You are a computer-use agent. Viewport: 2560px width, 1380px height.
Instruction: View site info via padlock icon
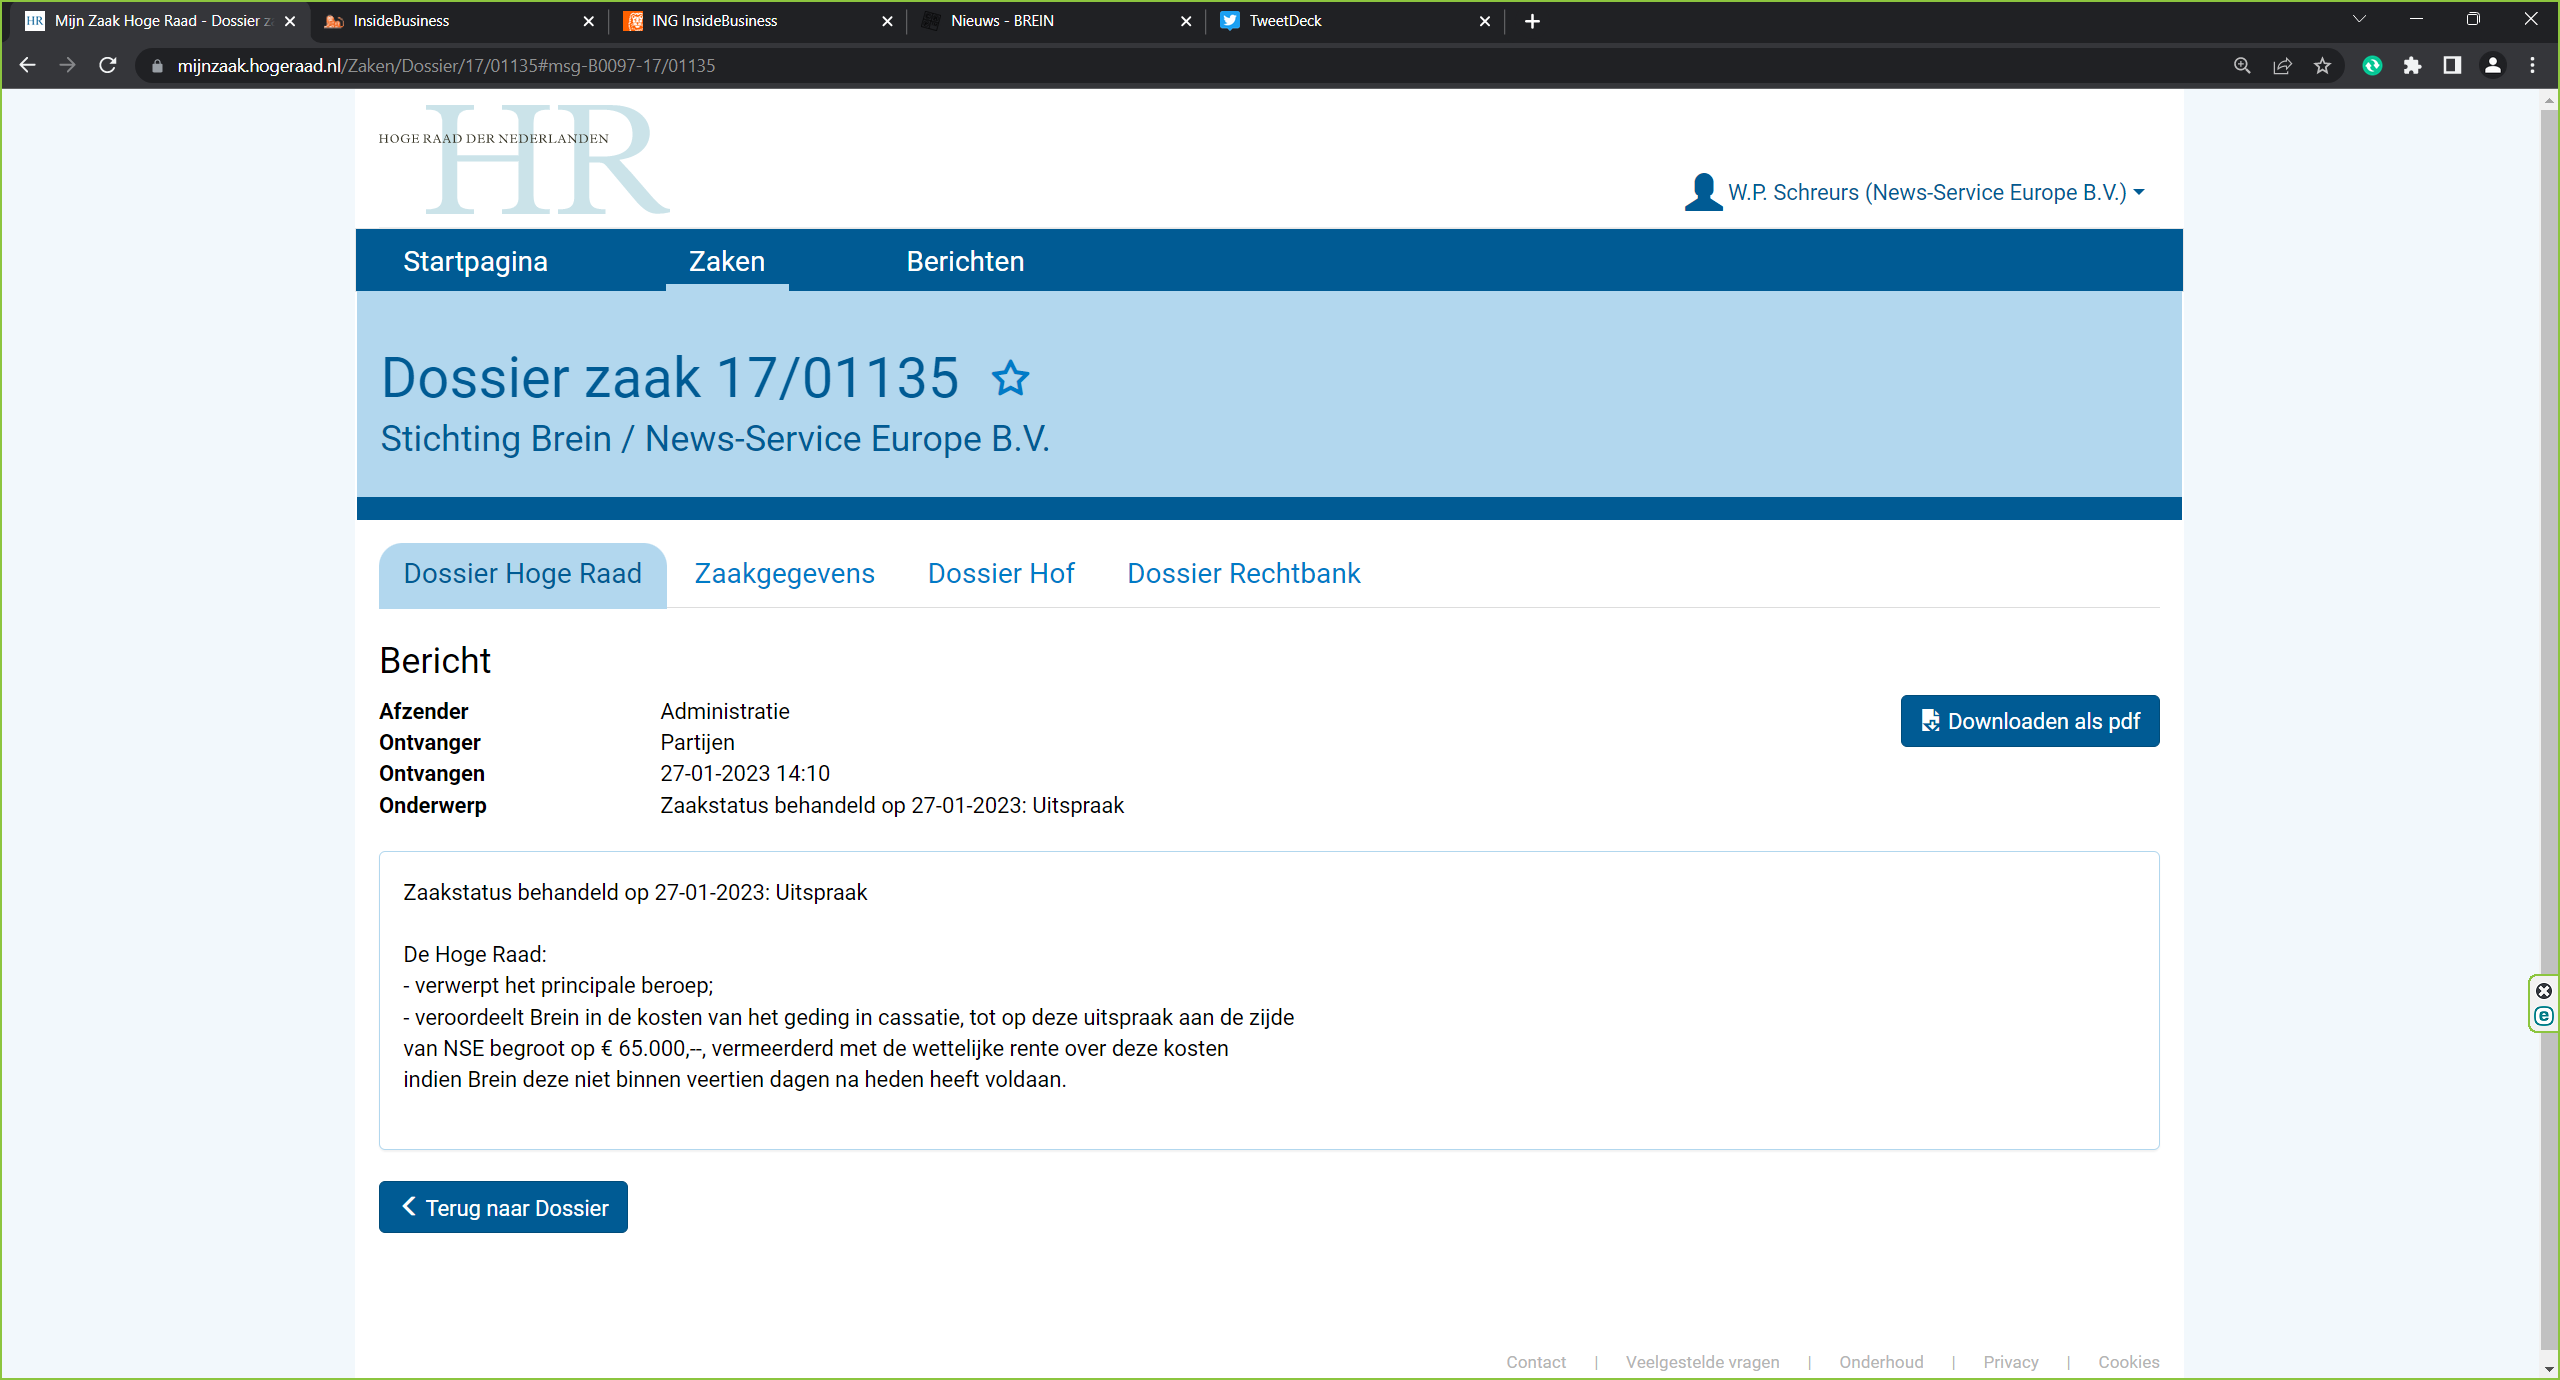[x=157, y=66]
